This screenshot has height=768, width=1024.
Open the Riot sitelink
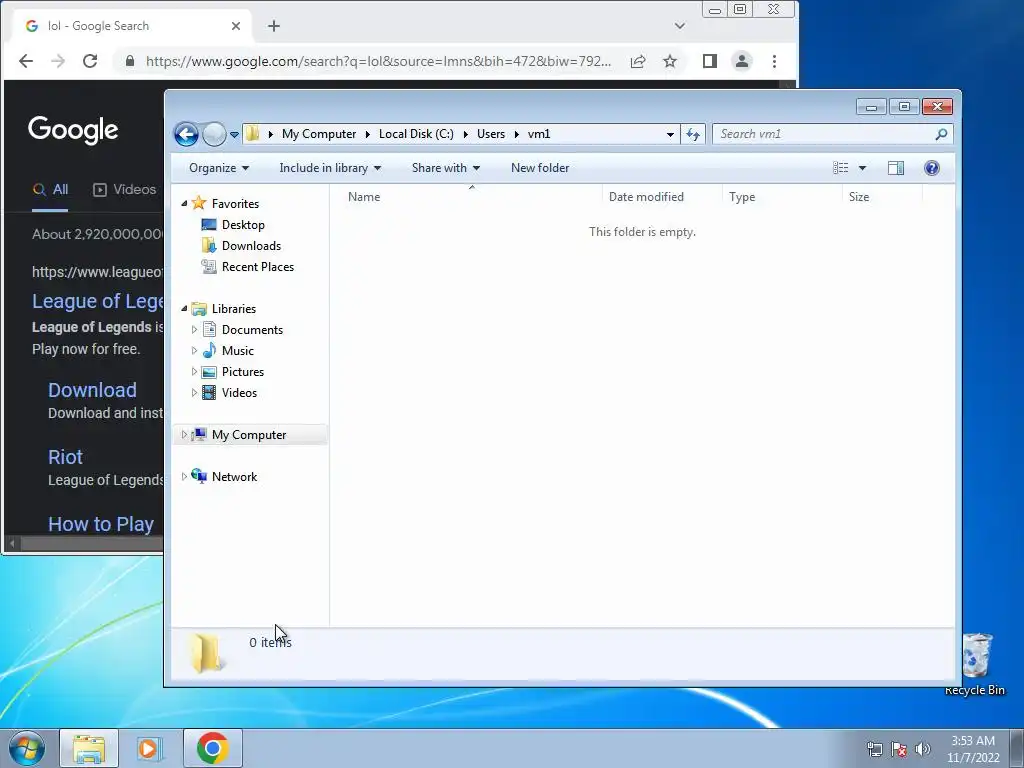65,456
